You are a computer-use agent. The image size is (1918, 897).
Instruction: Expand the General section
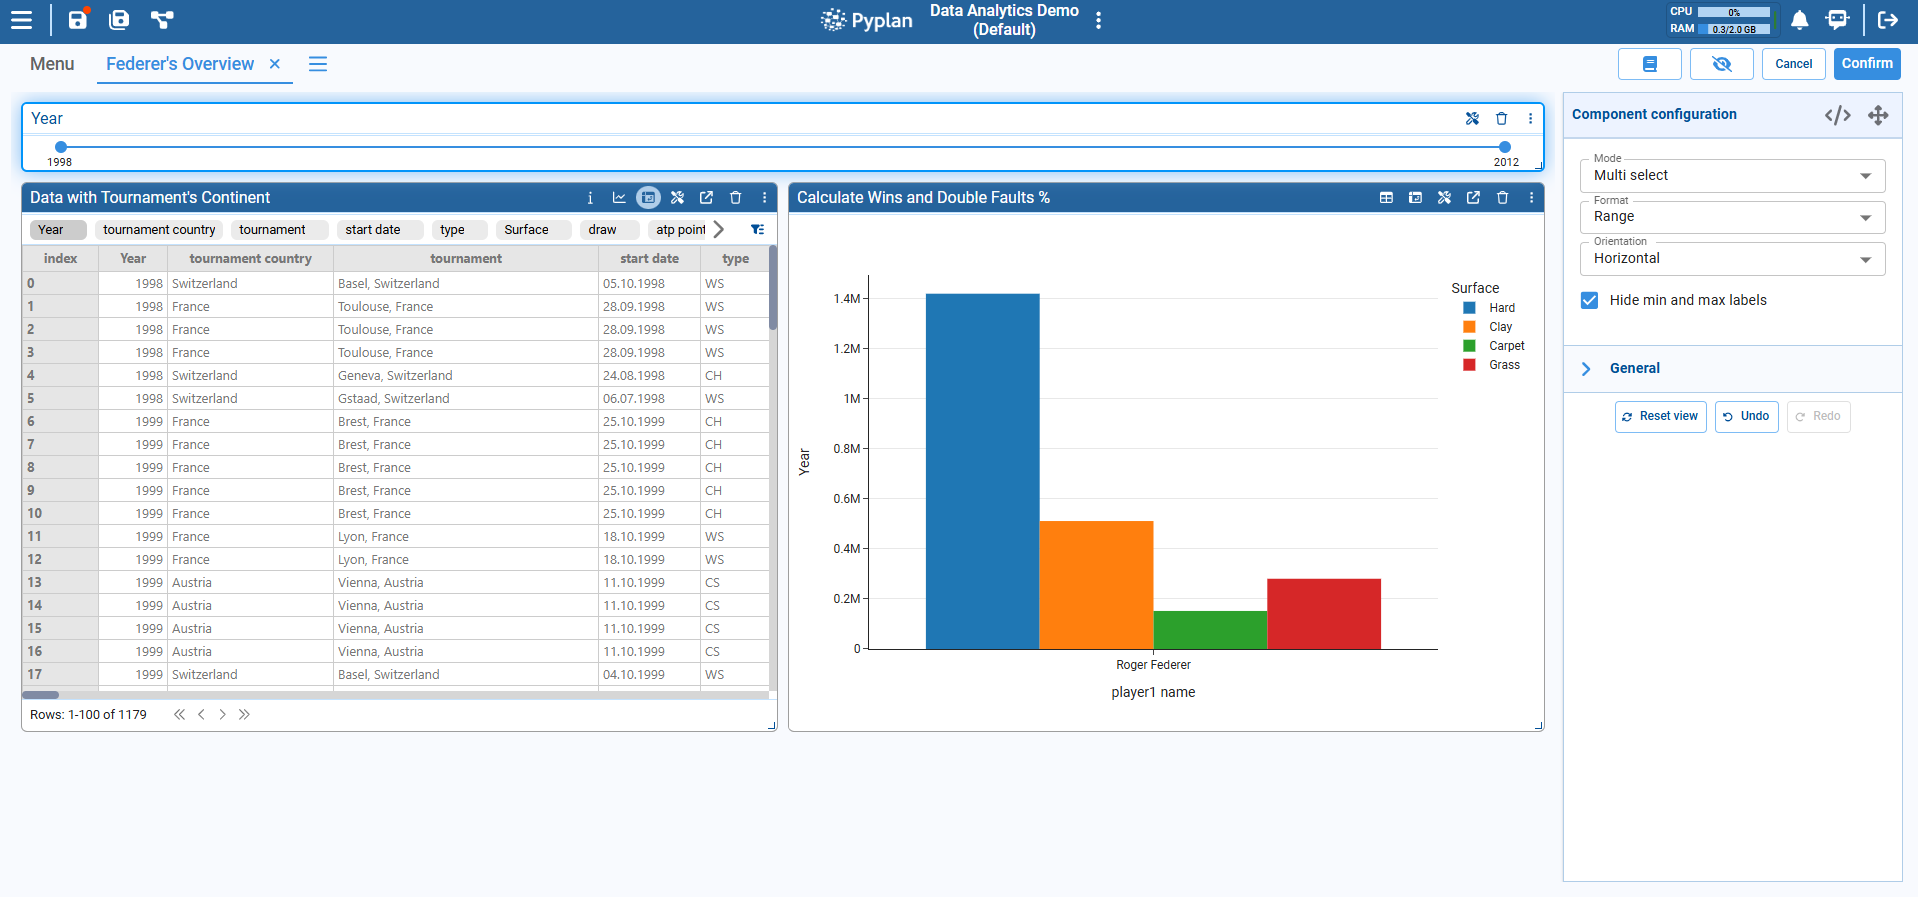1634,369
